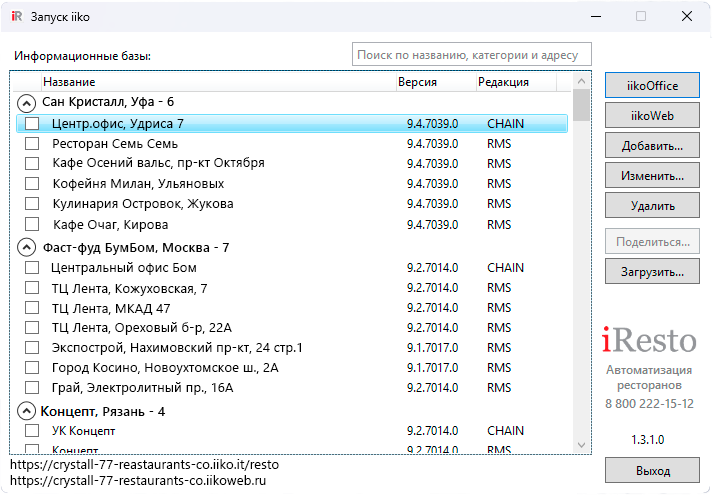
Task: Click the scrollbar down arrow
Action: coord(581,445)
